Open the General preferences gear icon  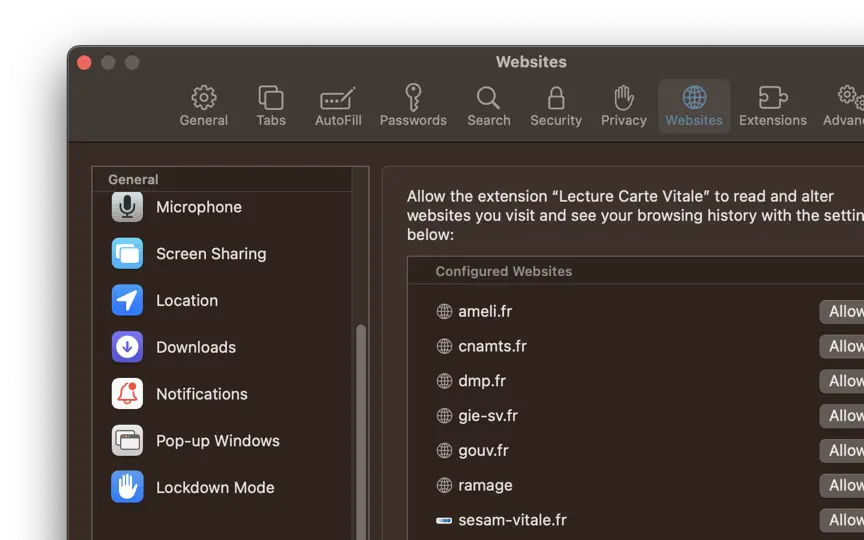(204, 98)
